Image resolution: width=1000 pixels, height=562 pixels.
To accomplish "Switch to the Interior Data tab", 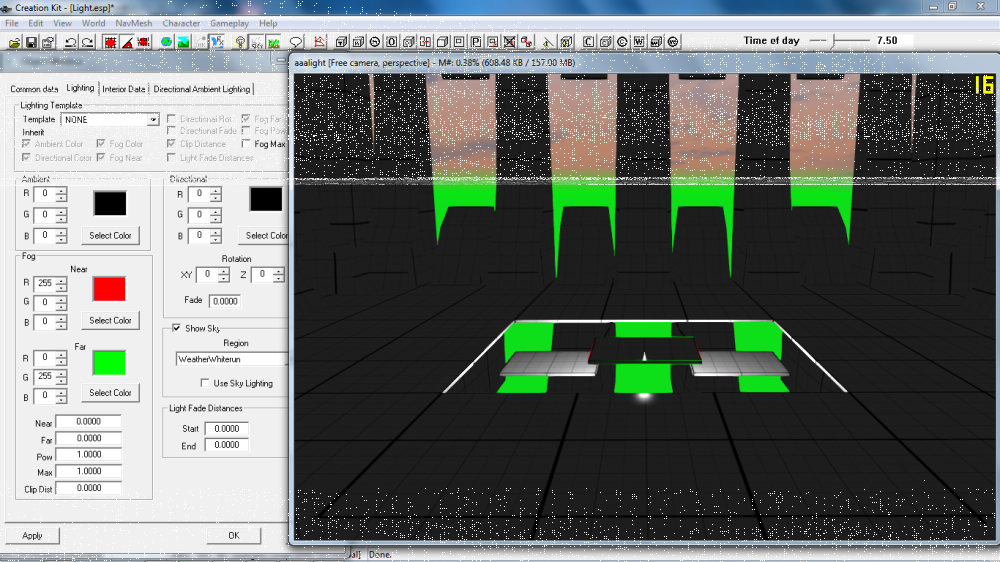I will [124, 89].
